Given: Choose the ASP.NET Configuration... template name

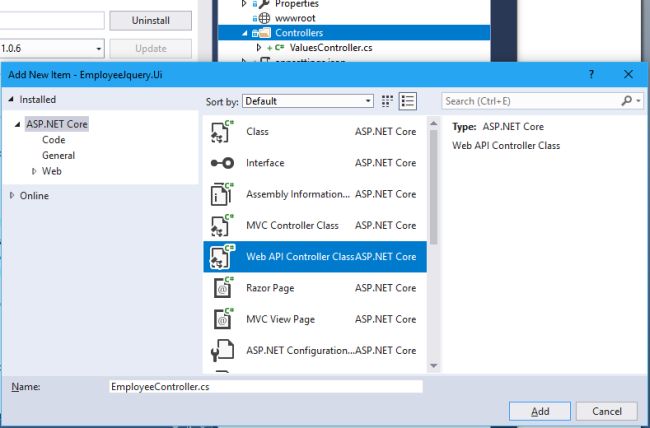Looking at the screenshot, I should (x=300, y=351).
